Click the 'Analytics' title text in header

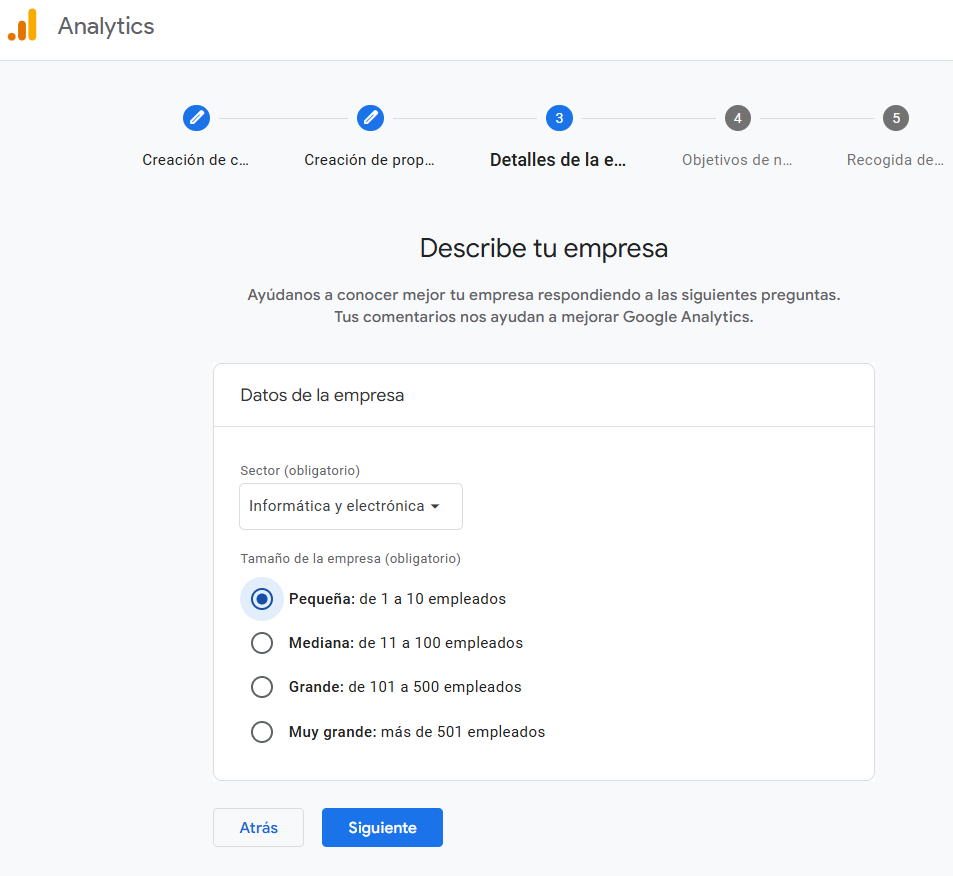point(106,26)
